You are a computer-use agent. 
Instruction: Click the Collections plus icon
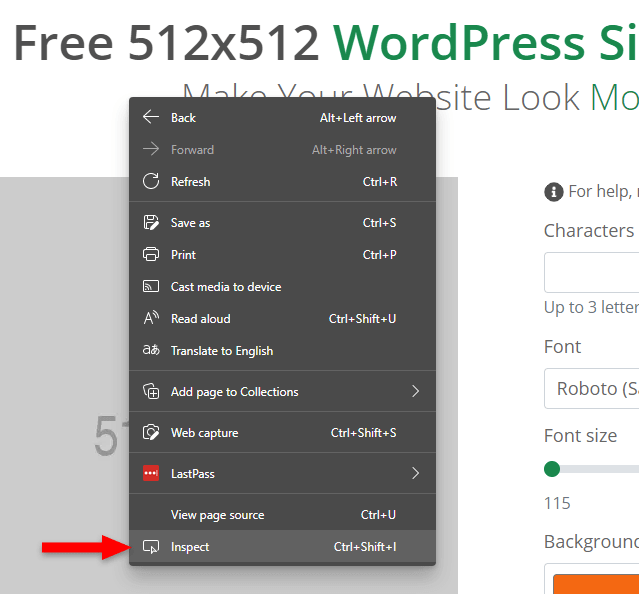pyautogui.click(x=151, y=391)
